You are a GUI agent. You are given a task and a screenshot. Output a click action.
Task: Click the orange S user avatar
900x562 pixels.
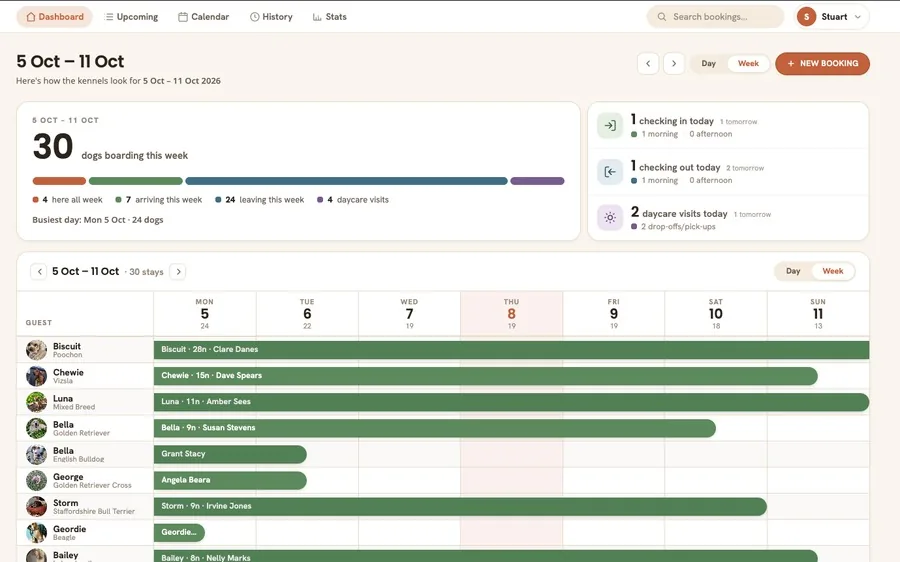[806, 17]
